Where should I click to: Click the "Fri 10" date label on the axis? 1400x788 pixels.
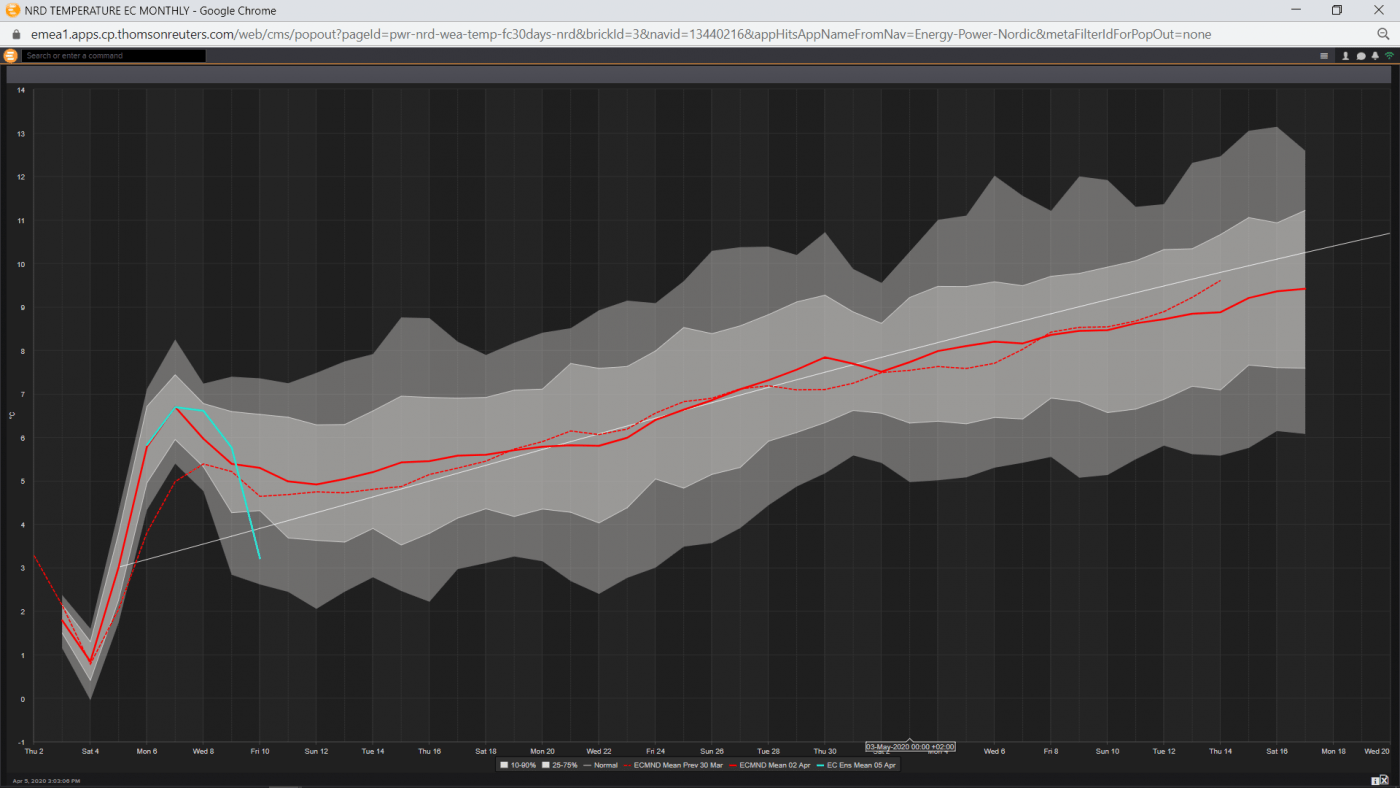tap(260, 751)
